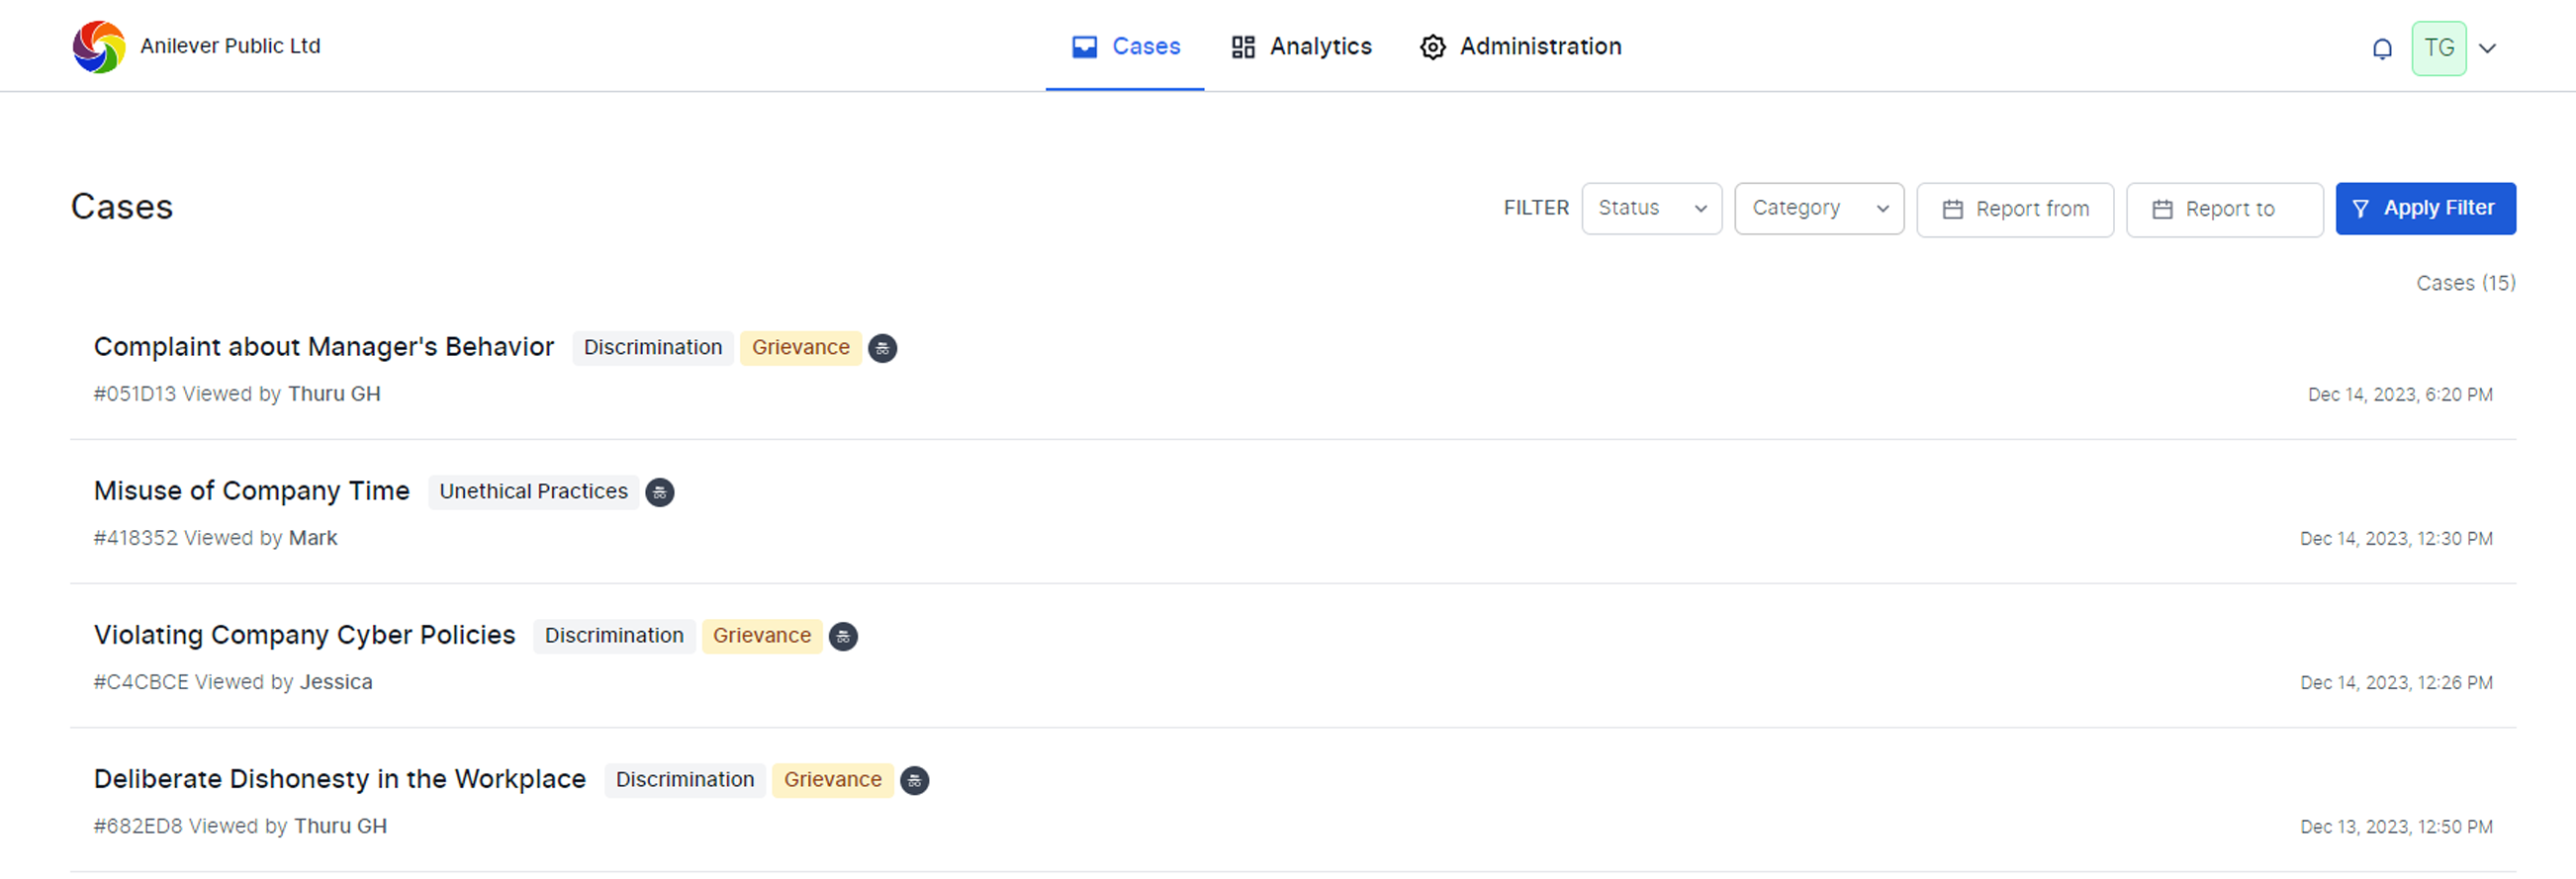This screenshot has width=2576, height=879.
Task: Expand the user account menu chevron
Action: [2488, 48]
